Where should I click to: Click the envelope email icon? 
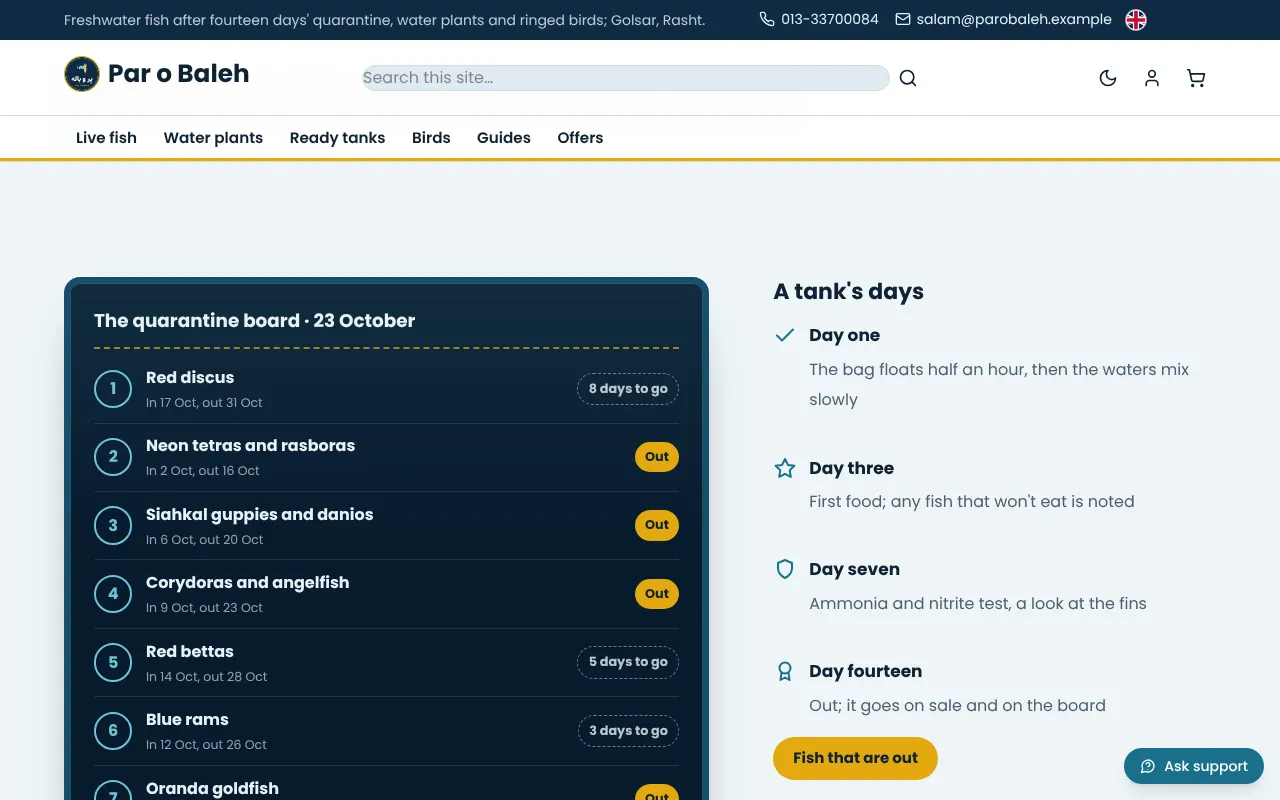(903, 19)
